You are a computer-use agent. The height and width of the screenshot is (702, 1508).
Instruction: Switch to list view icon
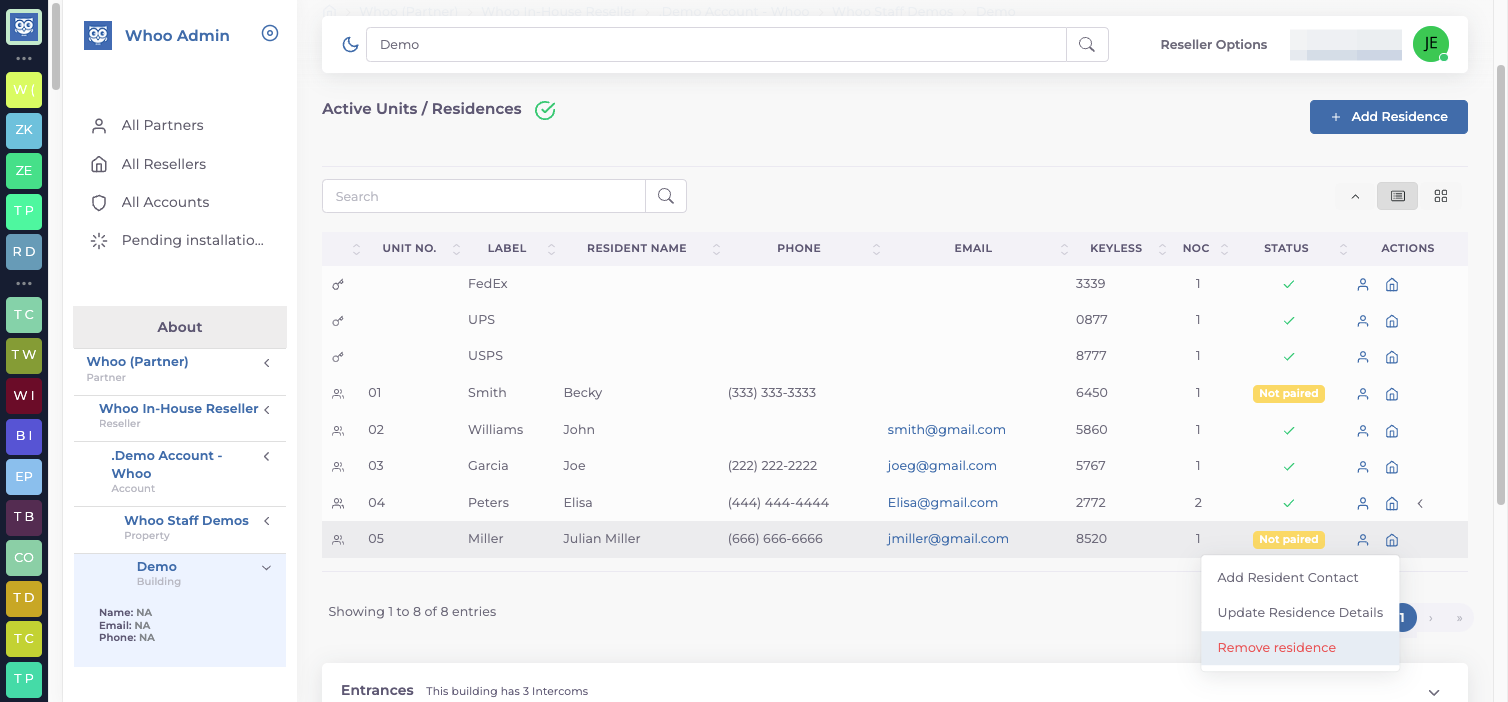pos(1398,196)
